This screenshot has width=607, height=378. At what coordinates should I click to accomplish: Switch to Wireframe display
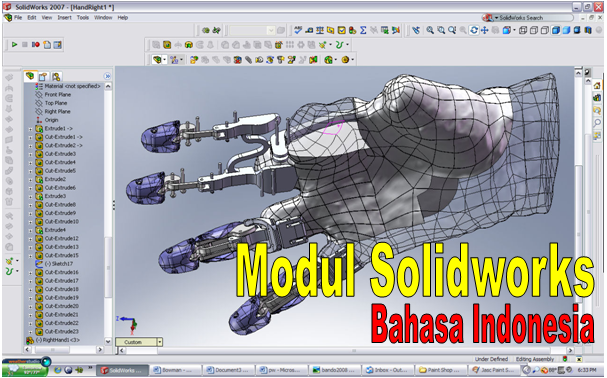coord(523,30)
